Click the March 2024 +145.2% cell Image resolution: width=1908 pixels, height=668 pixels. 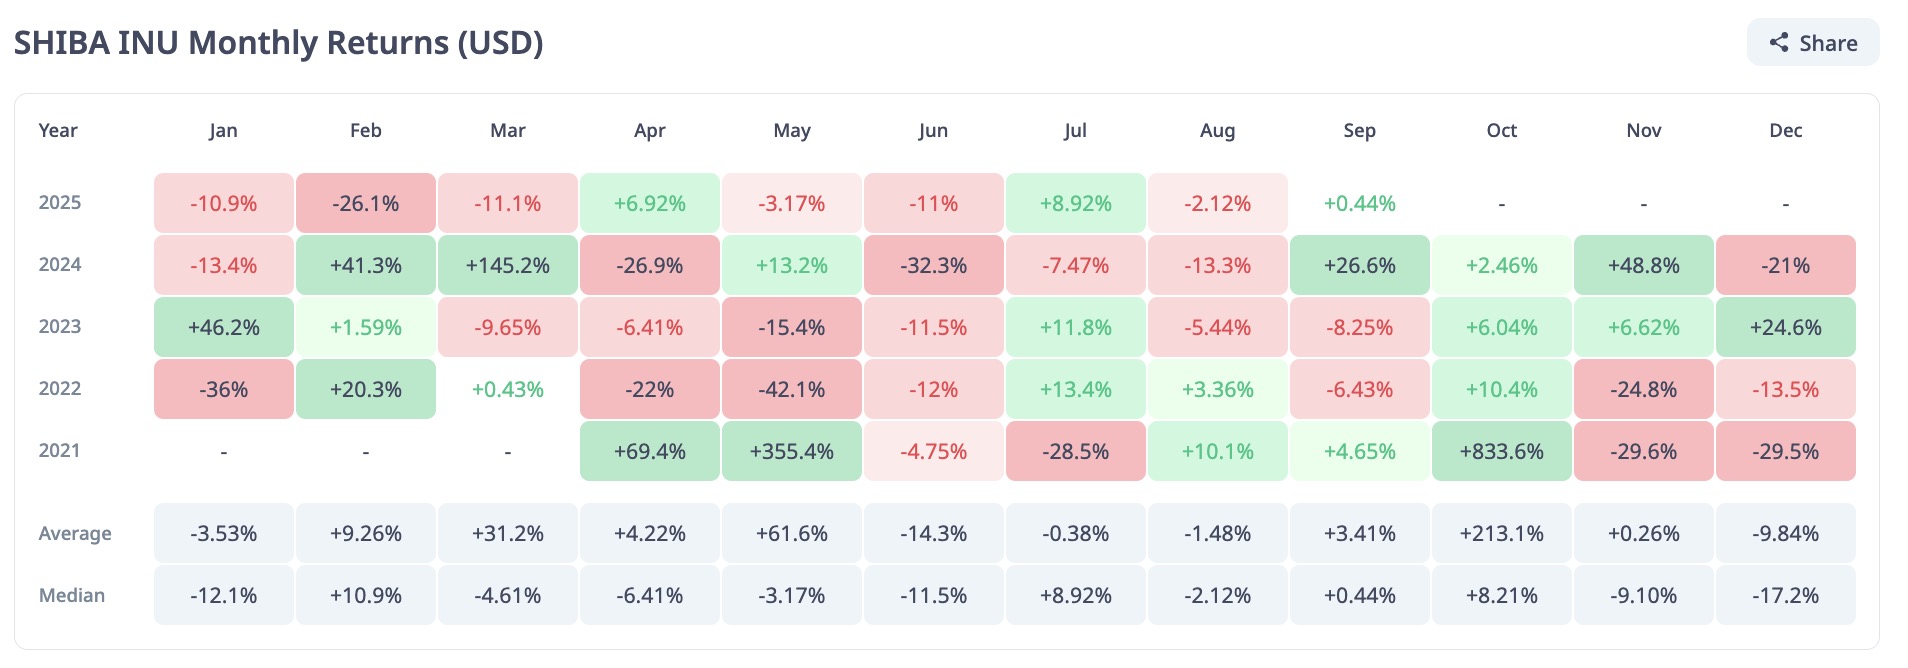coord(508,265)
